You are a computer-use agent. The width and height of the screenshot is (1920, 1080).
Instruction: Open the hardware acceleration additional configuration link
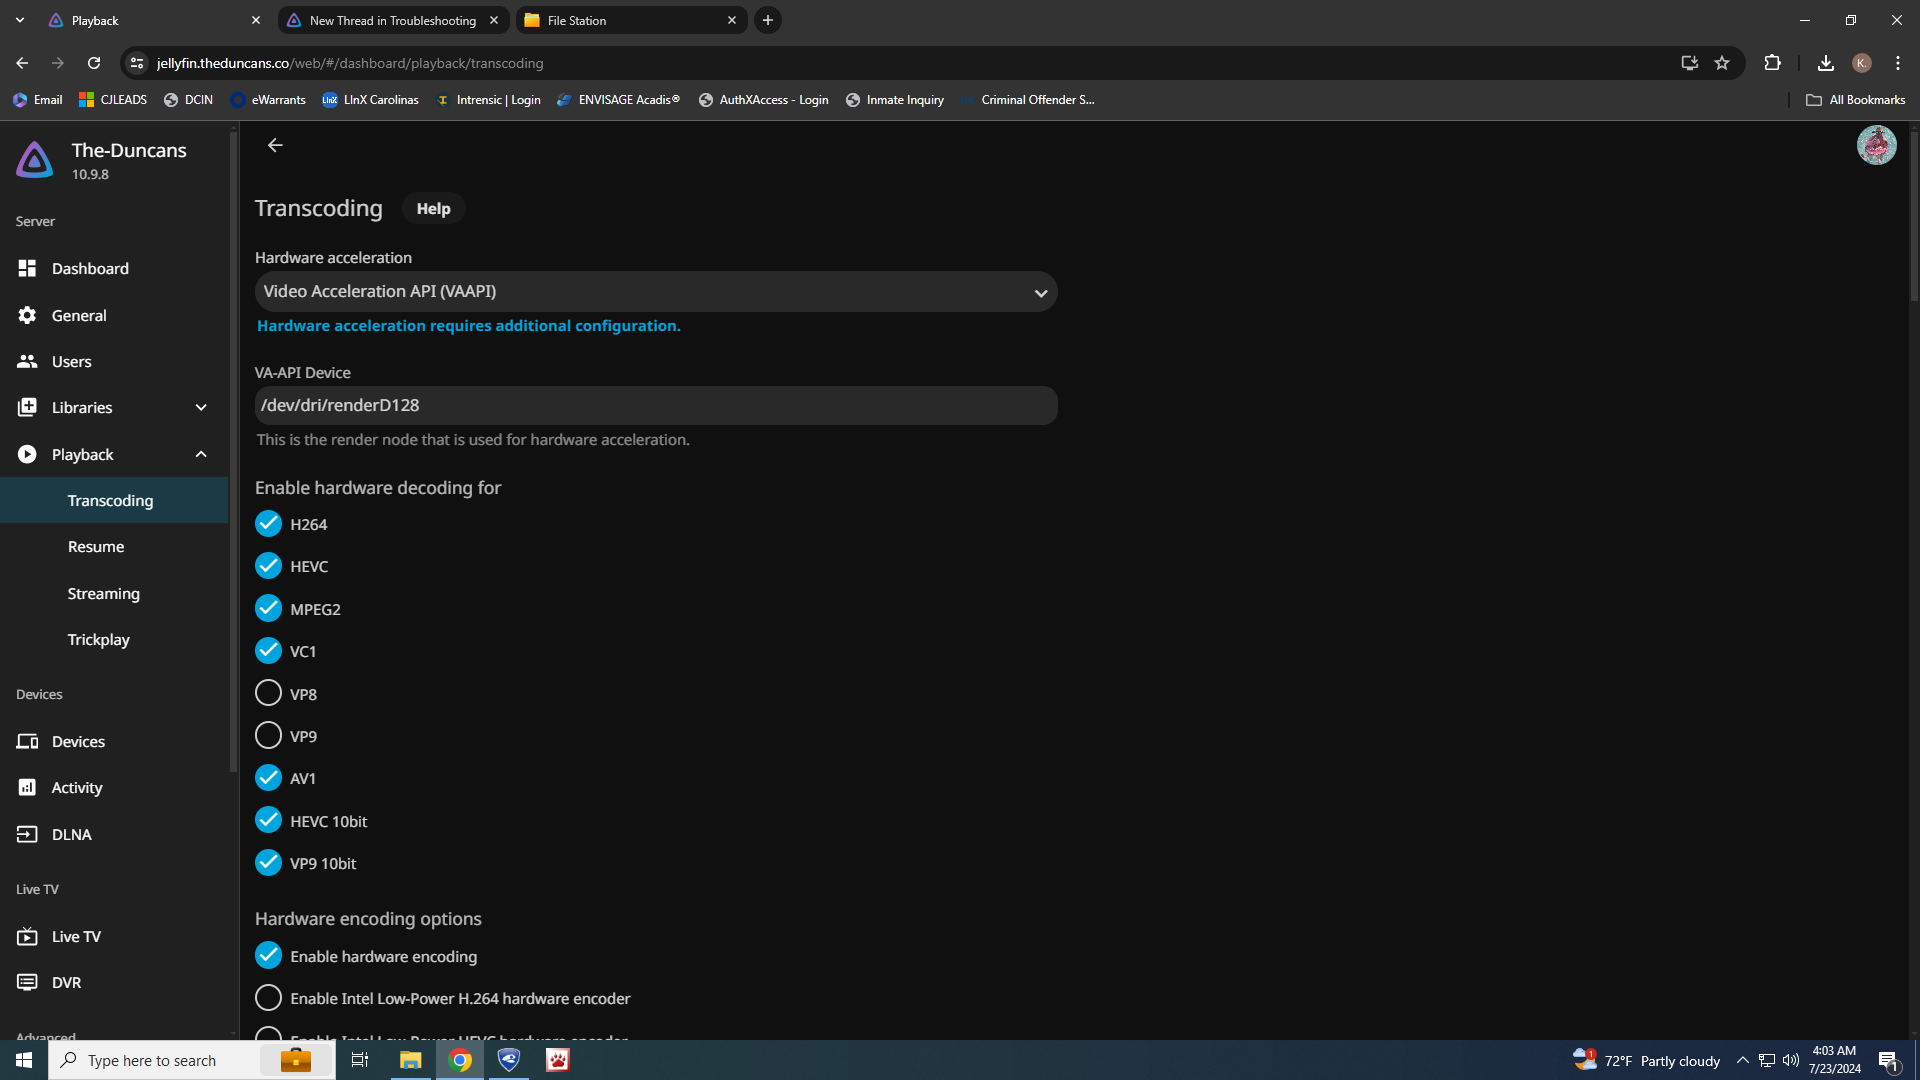(468, 326)
